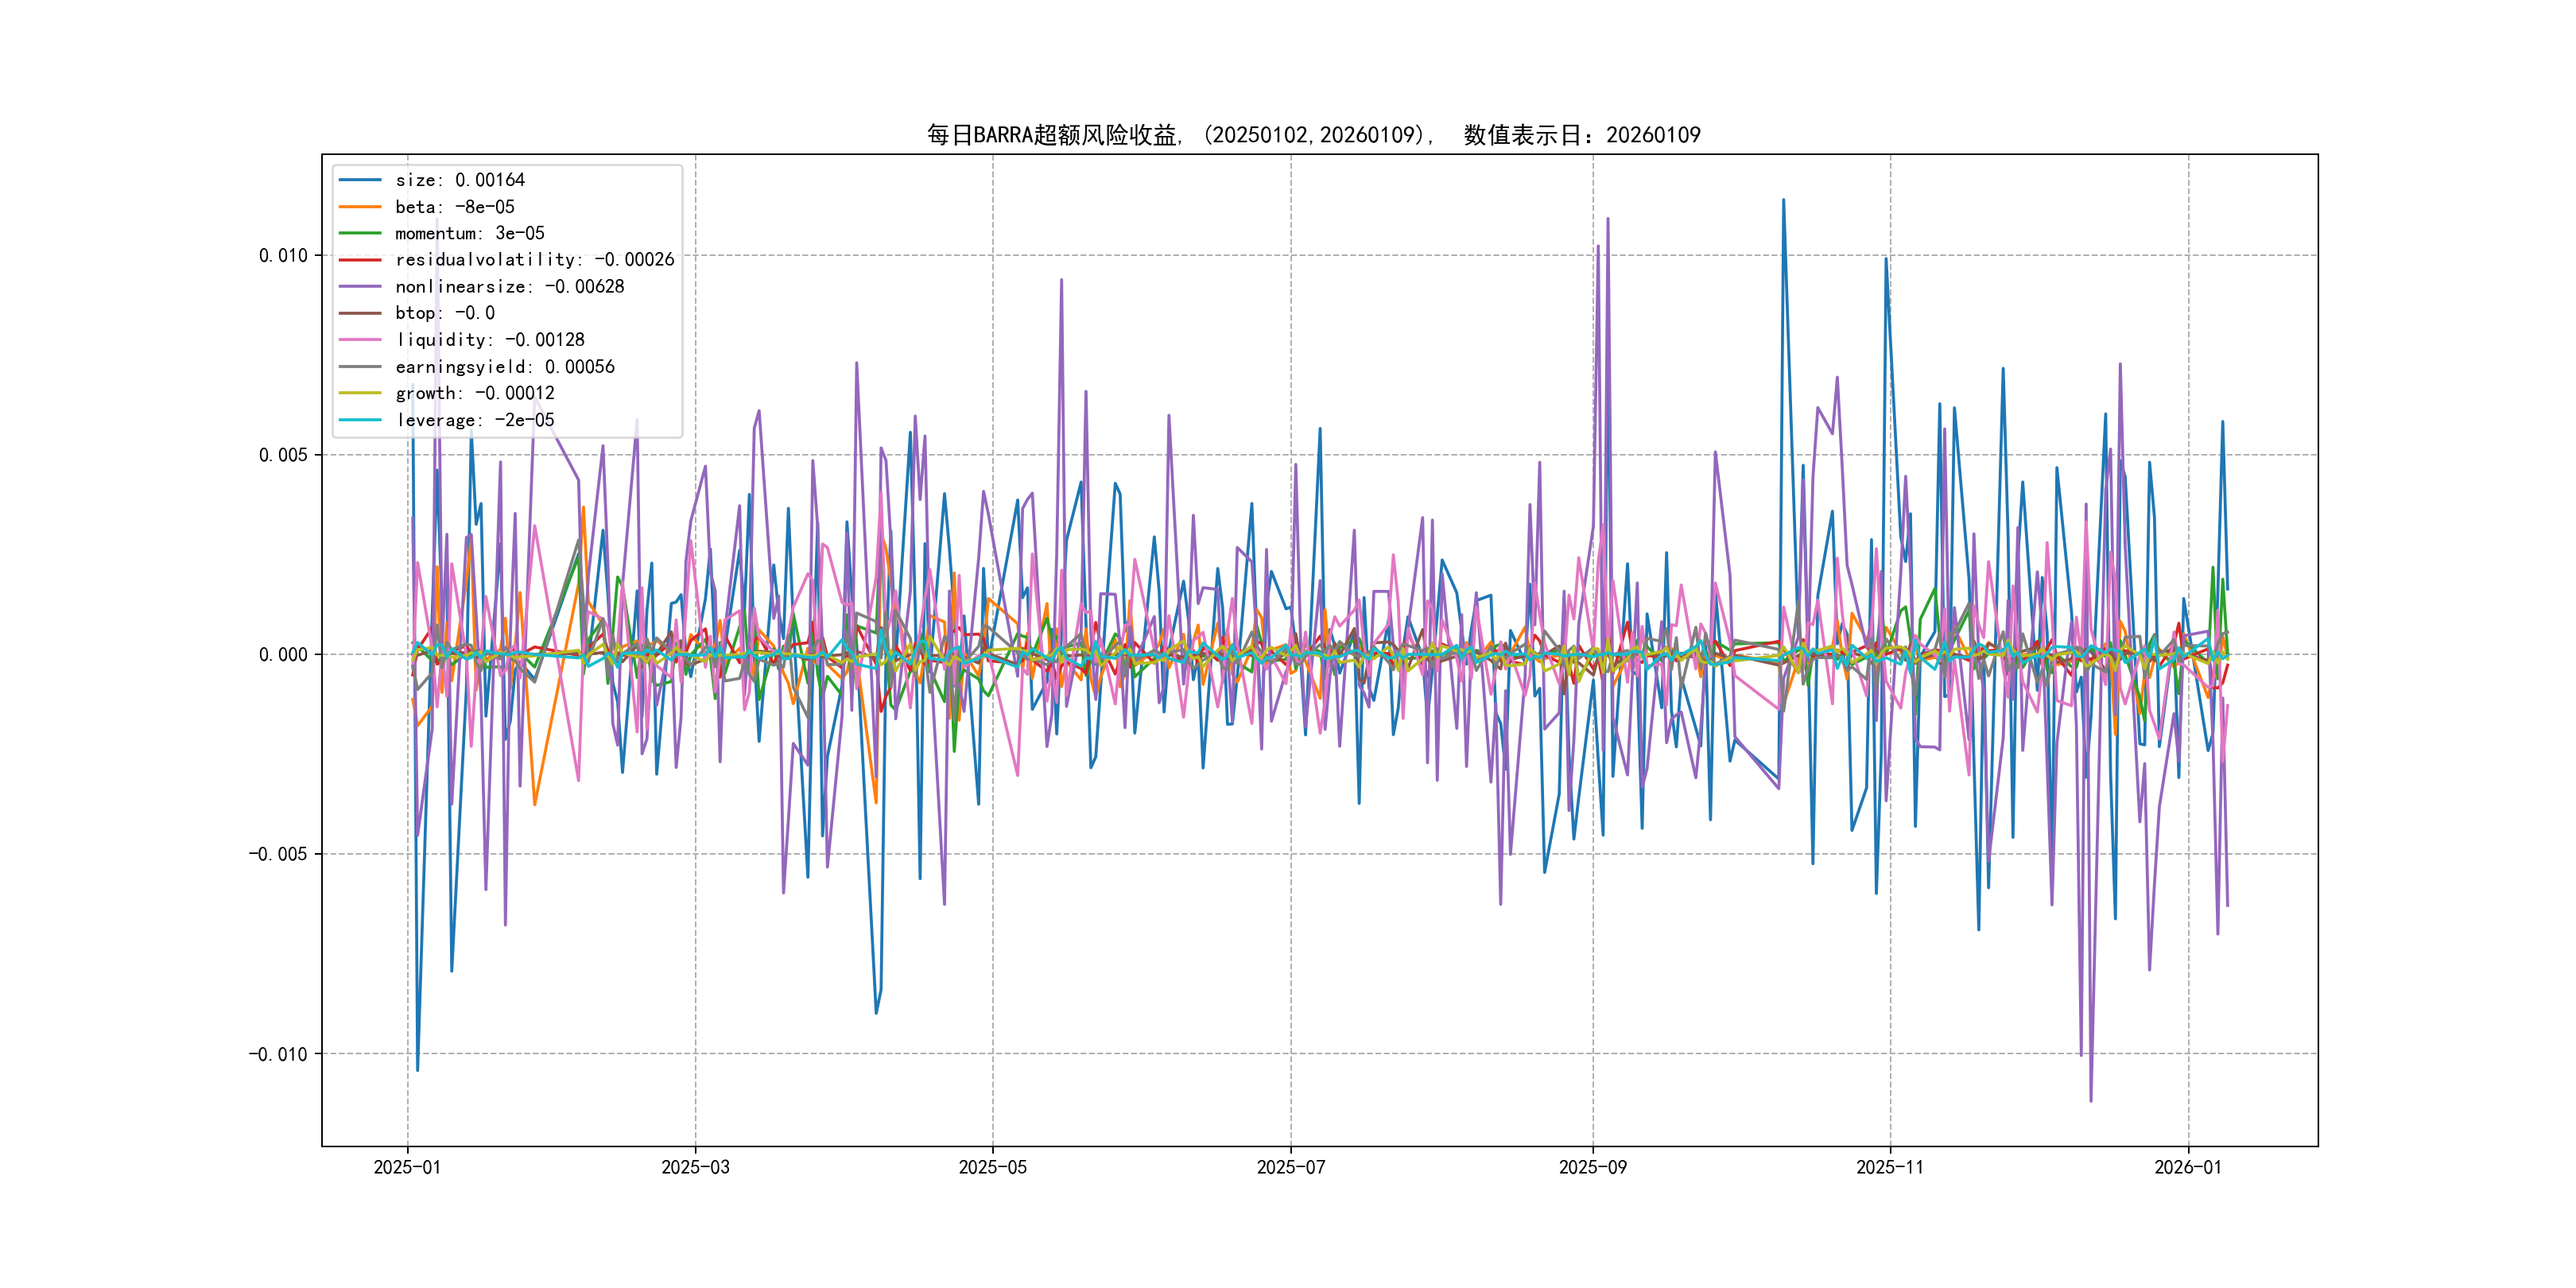Image resolution: width=2576 pixels, height=1288 pixels.
Task: Click the beta legend orange line swatch
Action: coord(360,207)
